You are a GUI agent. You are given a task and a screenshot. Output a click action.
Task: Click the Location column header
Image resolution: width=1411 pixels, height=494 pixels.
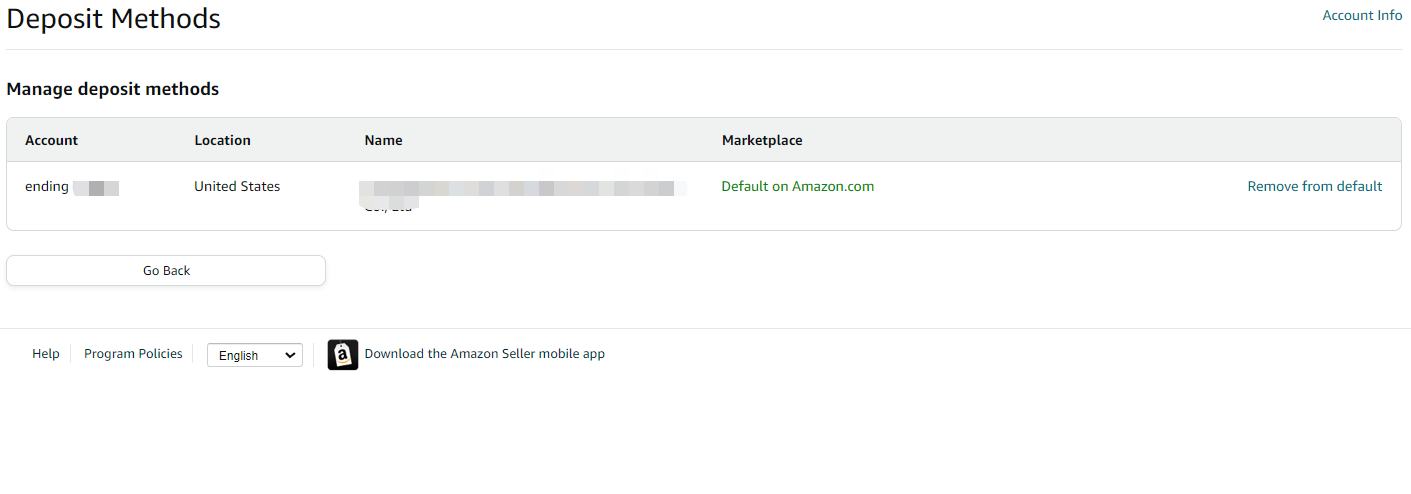[222, 140]
